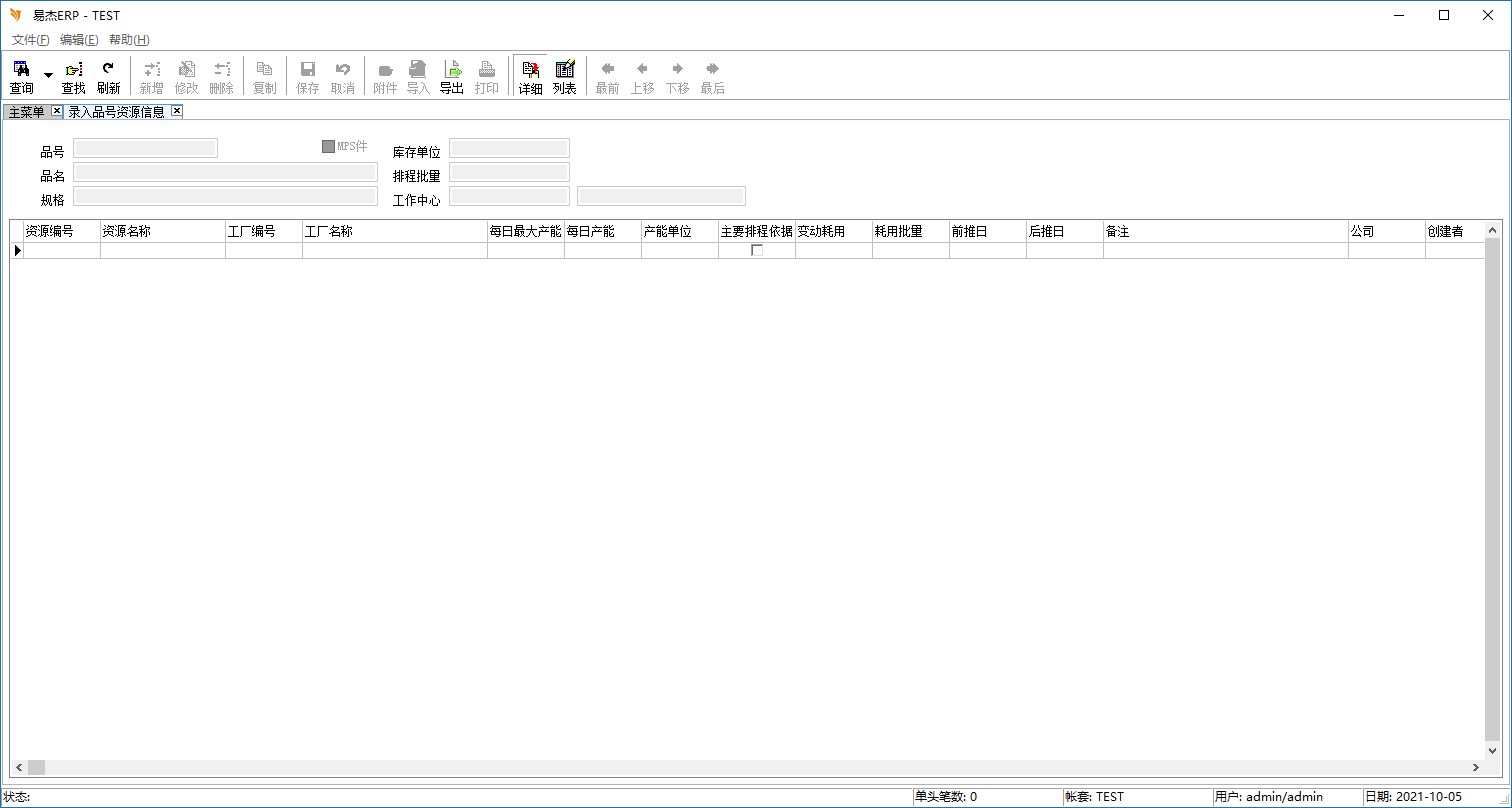
Task: Open the 帮助(H) menu
Action: click(x=129, y=40)
